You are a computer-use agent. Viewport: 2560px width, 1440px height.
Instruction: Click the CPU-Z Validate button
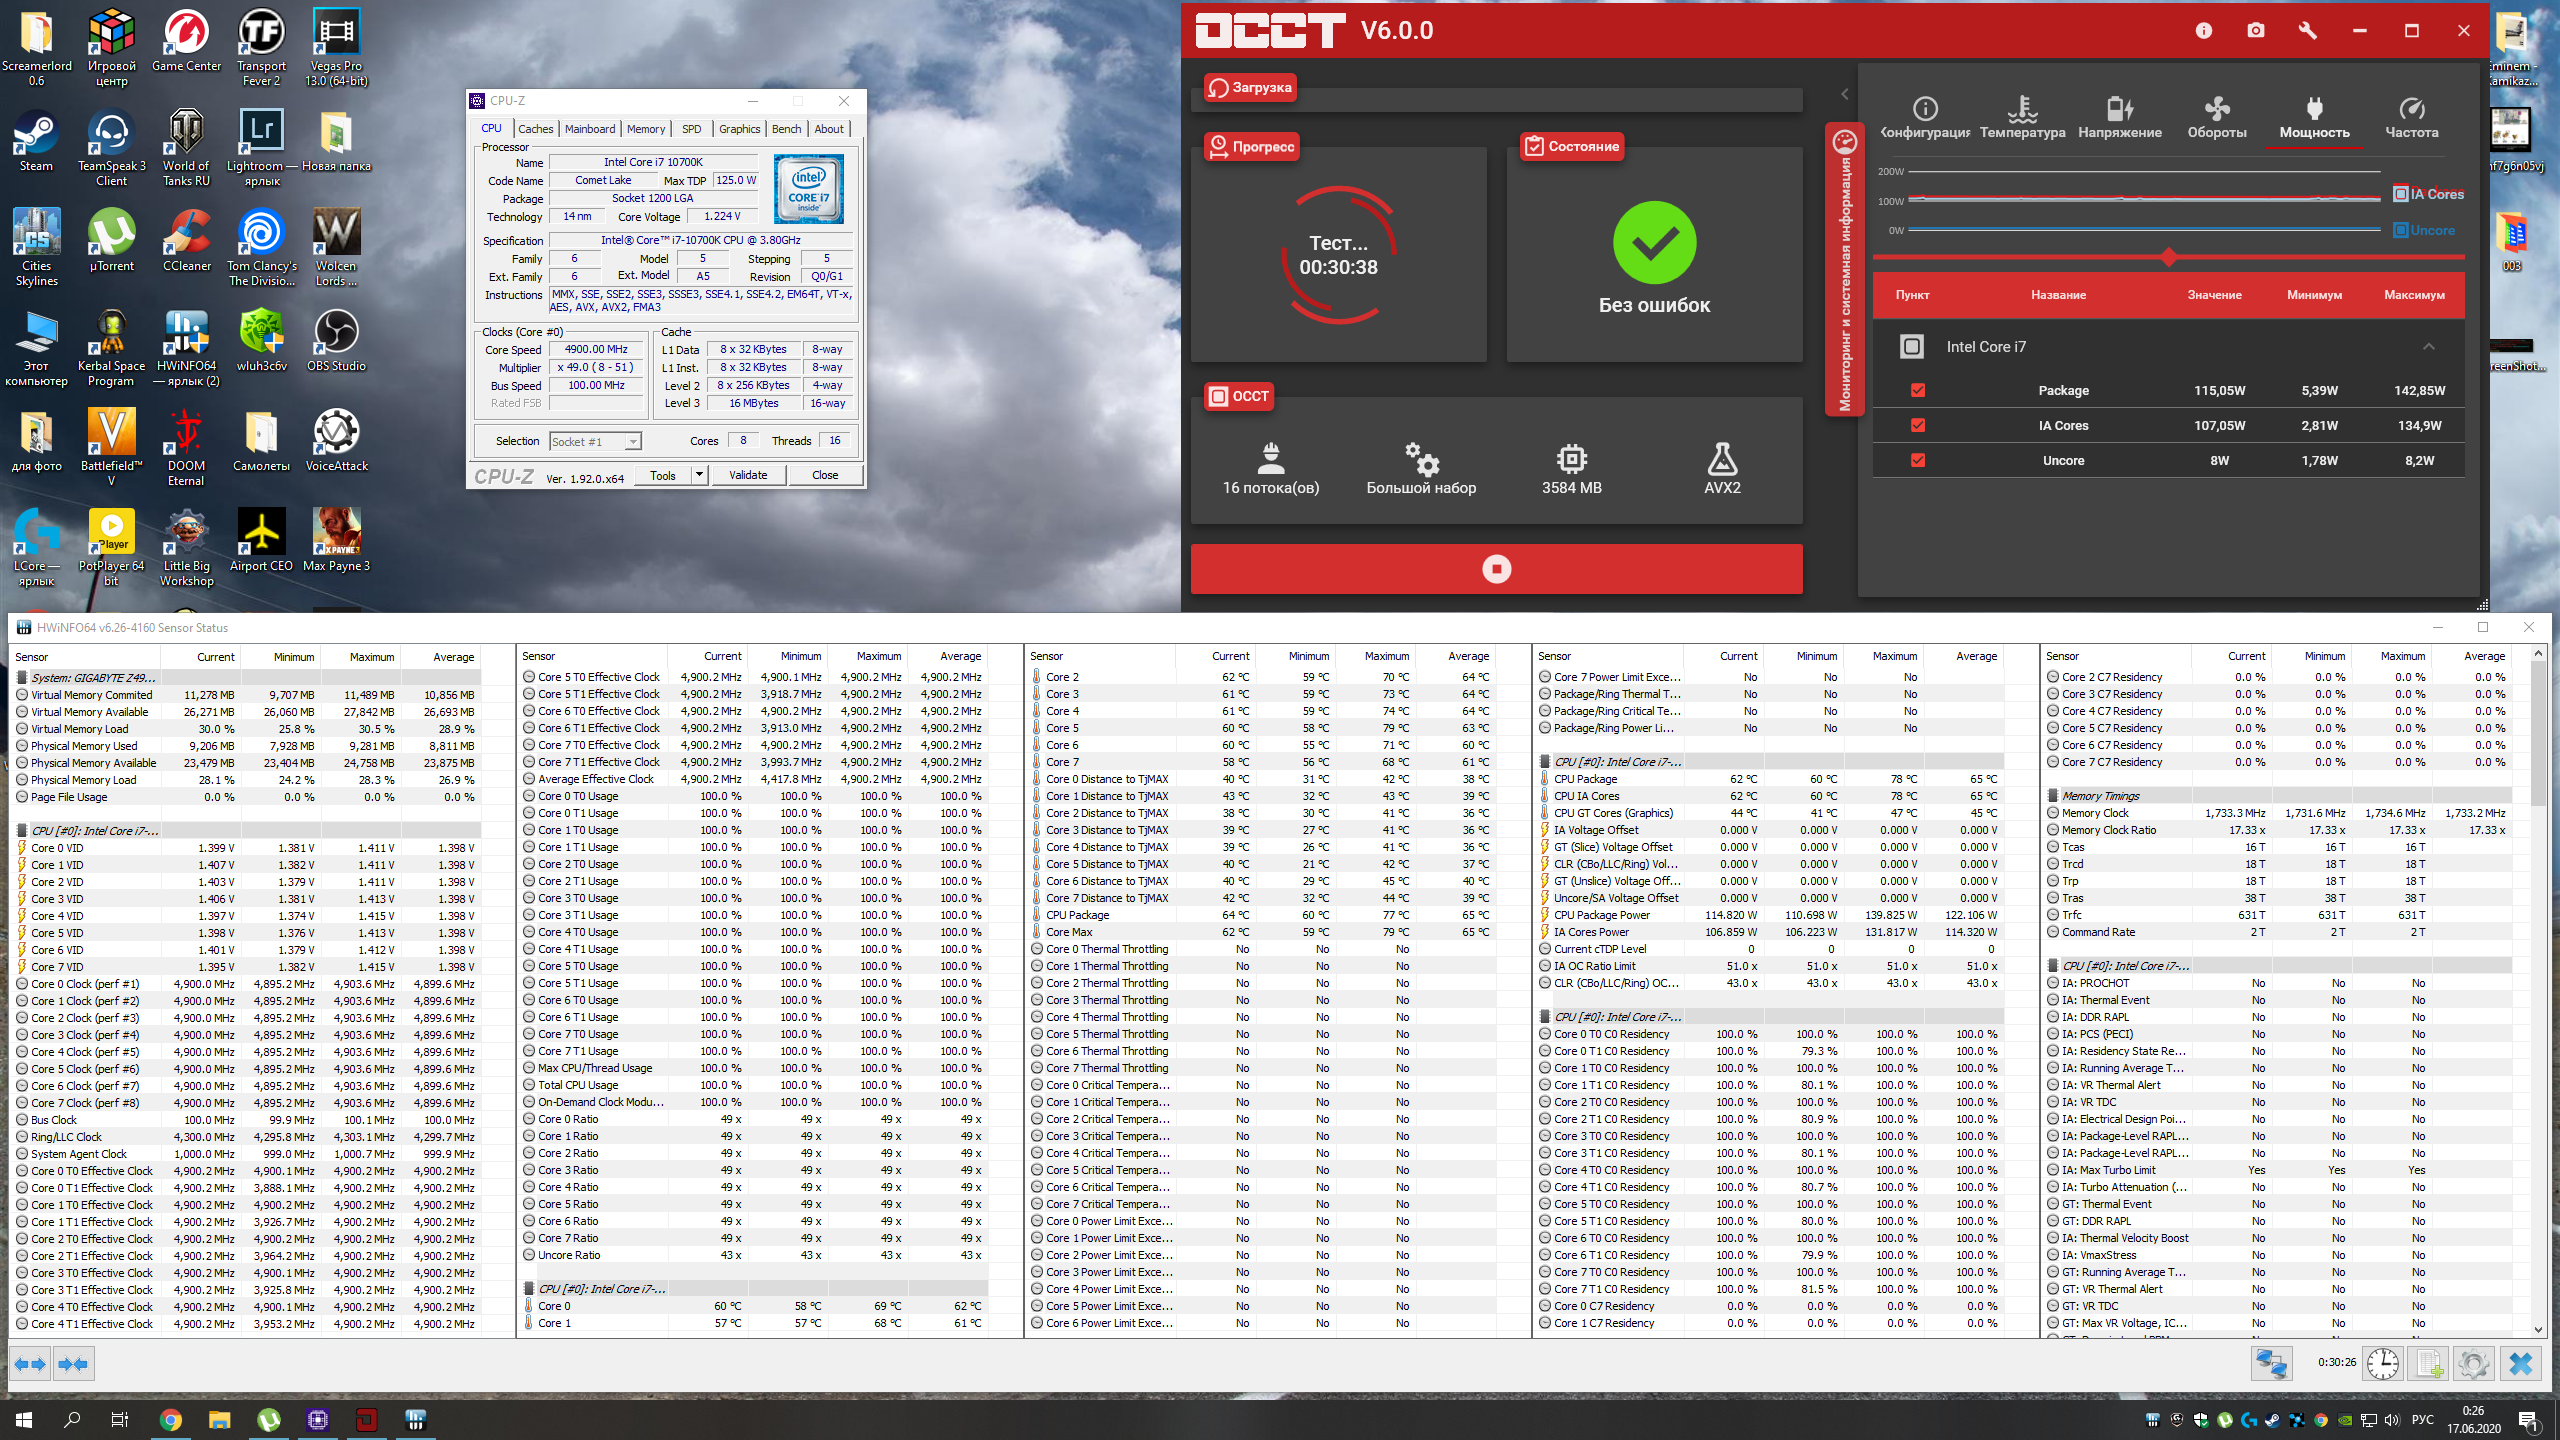[748, 475]
